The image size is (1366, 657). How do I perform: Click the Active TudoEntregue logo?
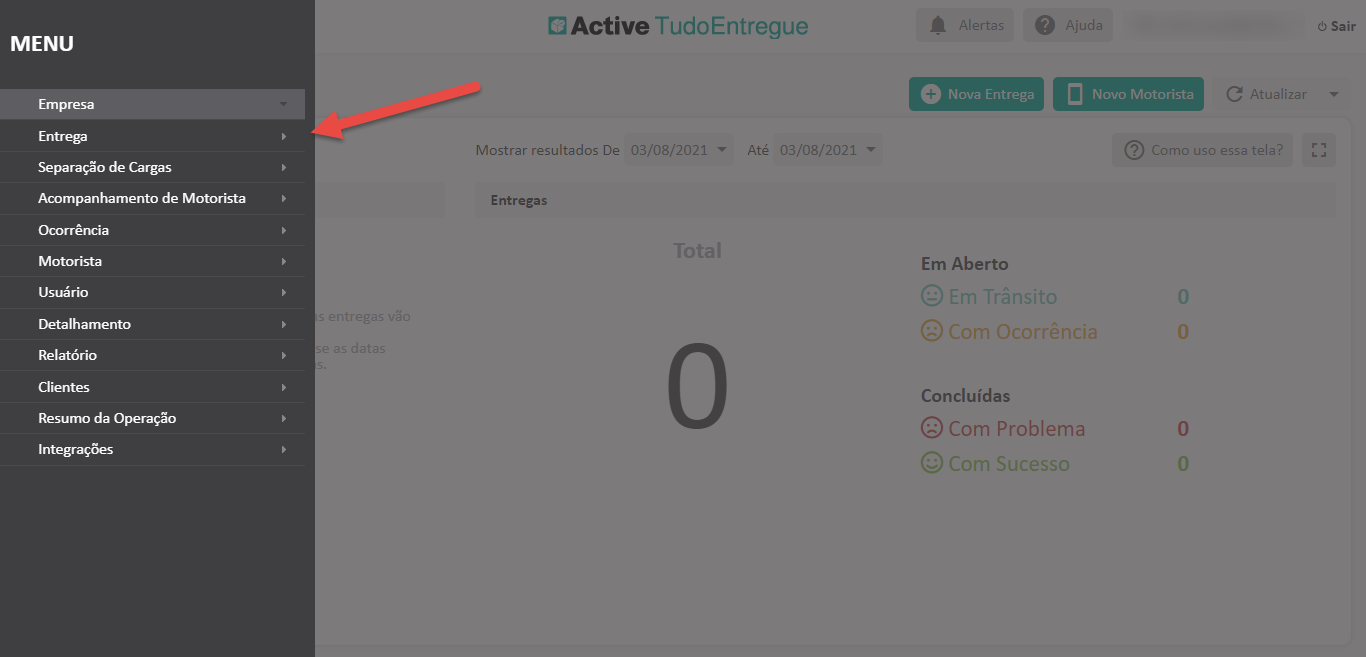click(x=678, y=26)
